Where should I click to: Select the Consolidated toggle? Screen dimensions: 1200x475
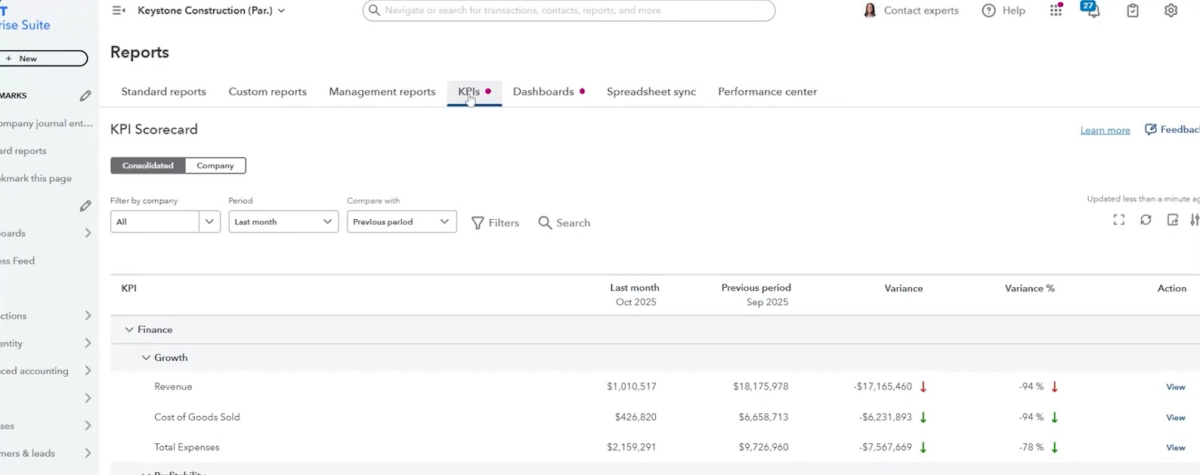pos(148,166)
